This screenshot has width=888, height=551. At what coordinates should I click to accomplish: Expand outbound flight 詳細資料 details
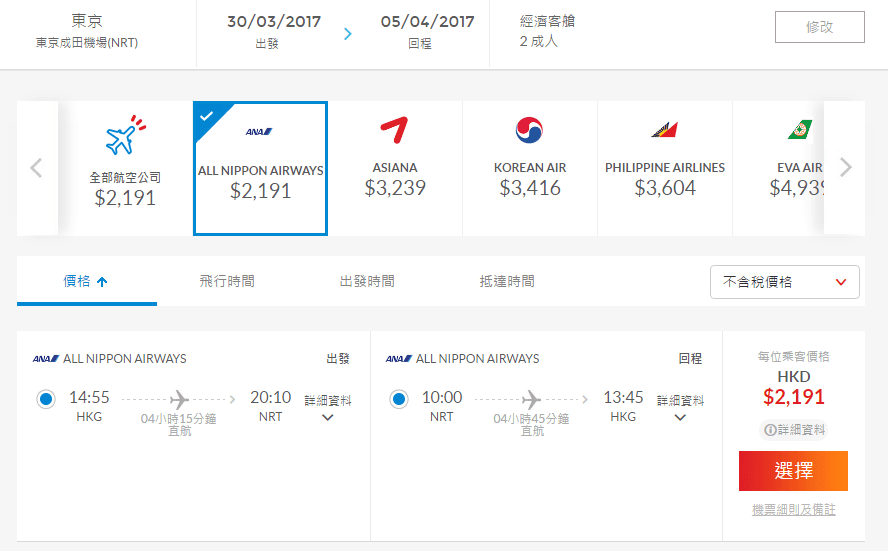click(x=328, y=408)
